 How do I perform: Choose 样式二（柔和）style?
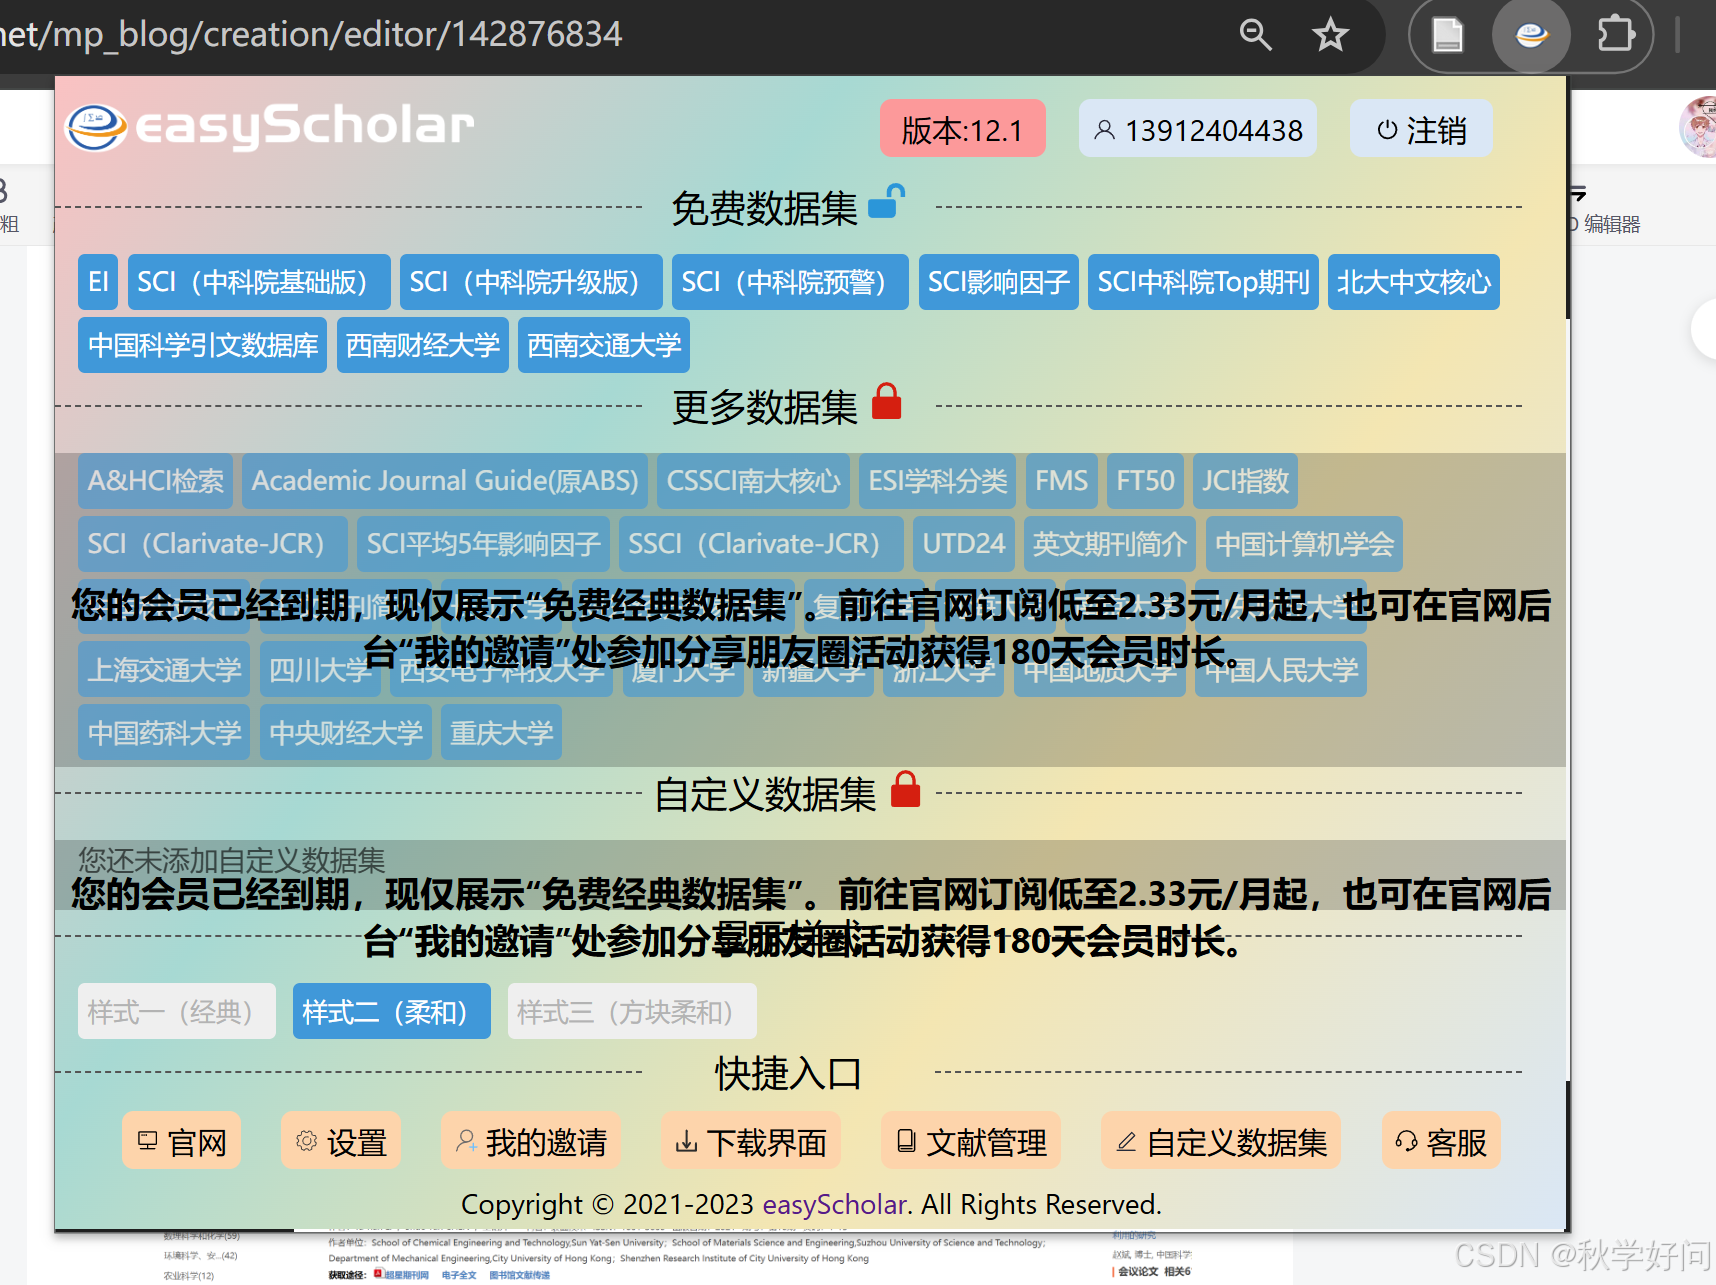click(x=392, y=1011)
